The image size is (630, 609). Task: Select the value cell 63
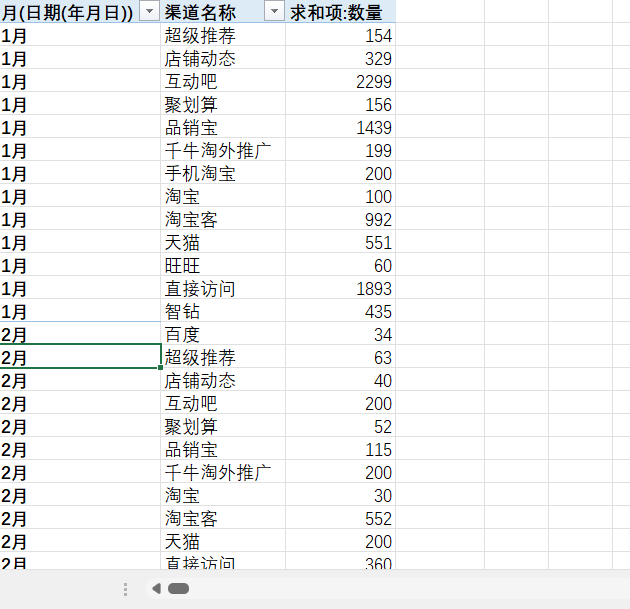(341, 357)
